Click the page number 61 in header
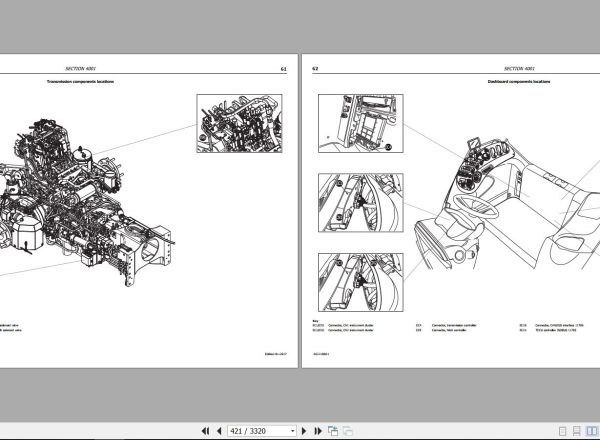 pyautogui.click(x=284, y=69)
